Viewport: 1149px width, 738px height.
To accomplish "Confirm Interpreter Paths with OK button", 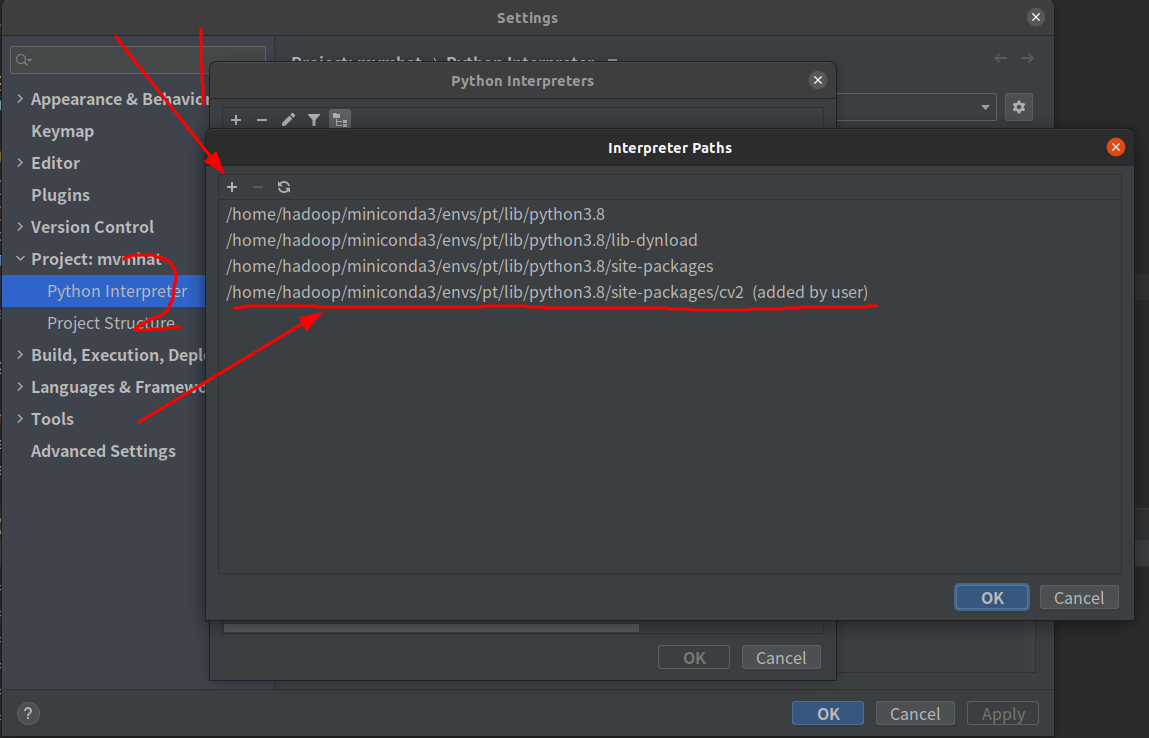I will (x=991, y=597).
